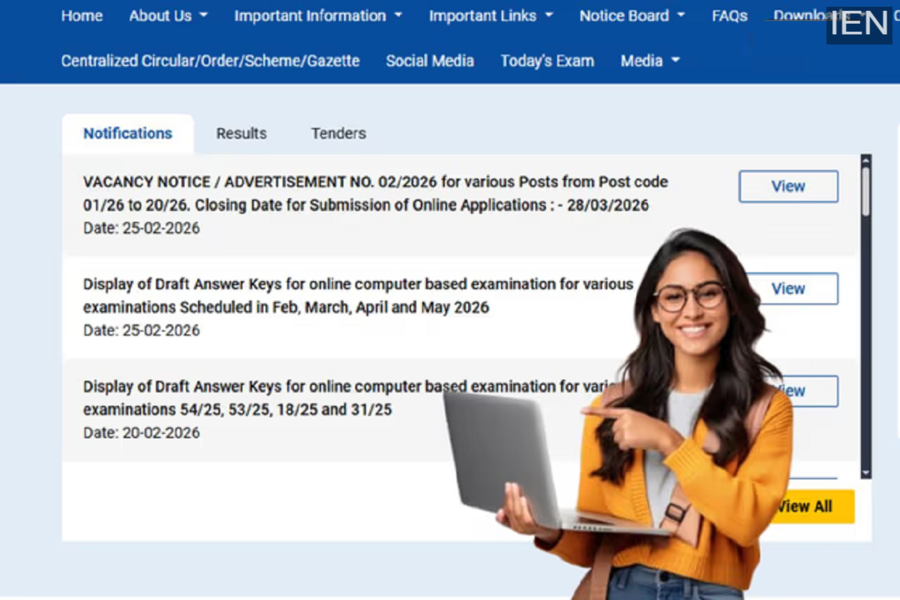The height and width of the screenshot is (600, 900).
Task: Expand the About Us dropdown menu
Action: pyautogui.click(x=168, y=16)
